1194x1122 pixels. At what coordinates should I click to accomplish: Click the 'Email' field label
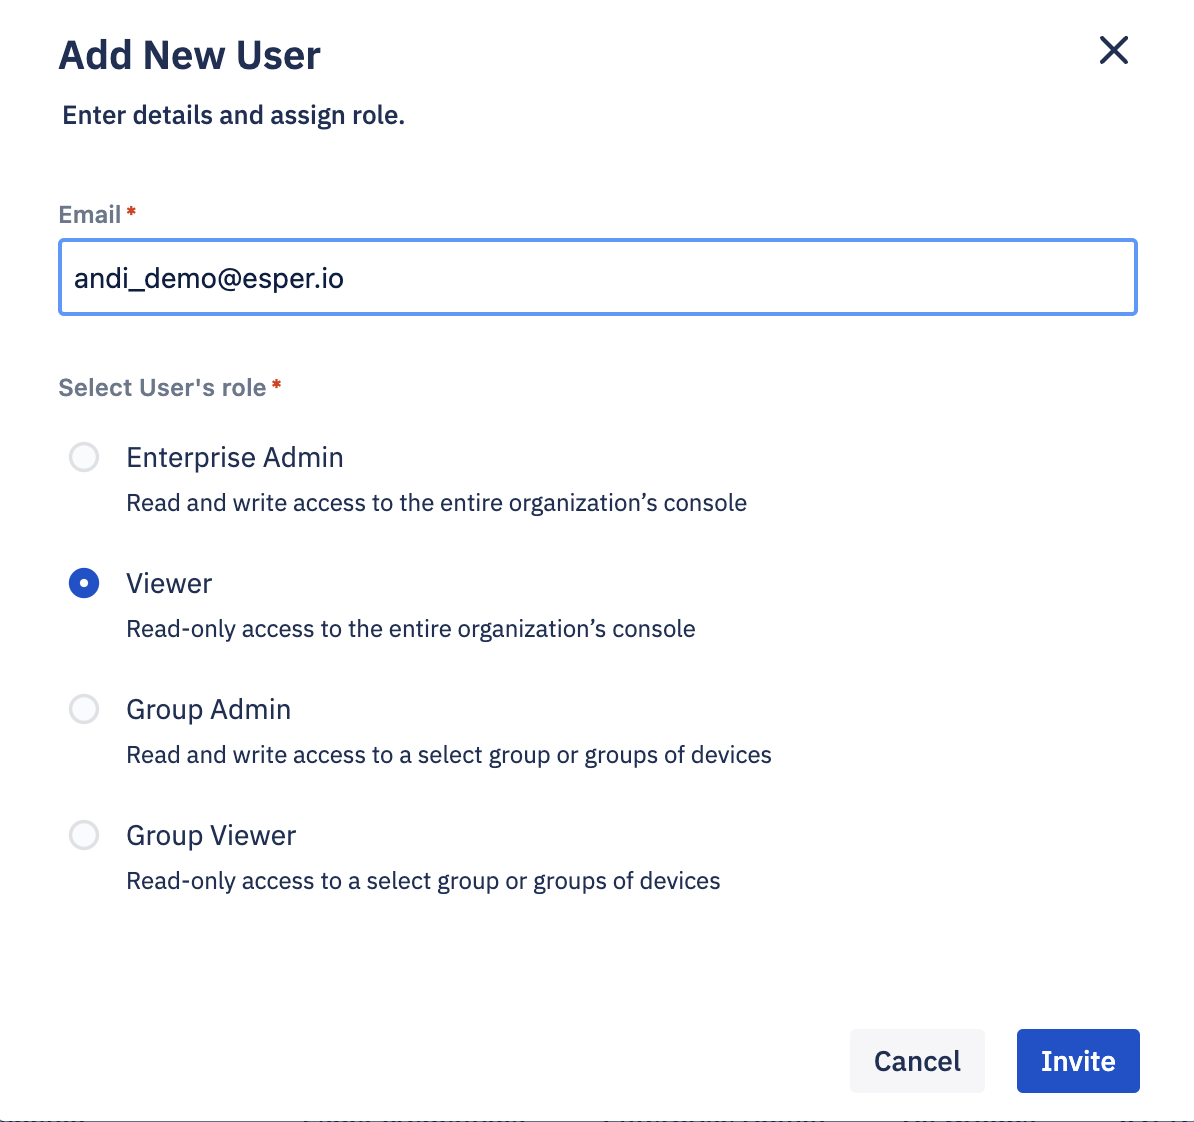pyautogui.click(x=90, y=215)
